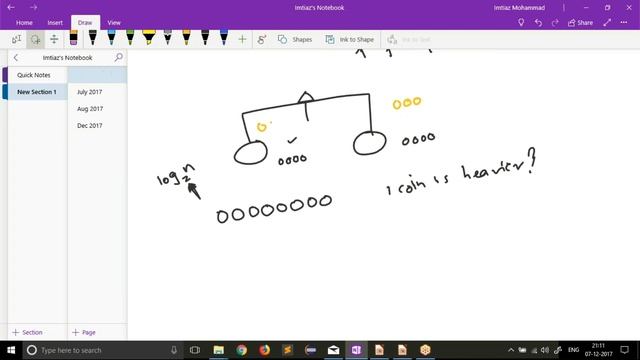The image size is (640, 360).
Task: Switch to the Draw tab
Action: pos(85,23)
